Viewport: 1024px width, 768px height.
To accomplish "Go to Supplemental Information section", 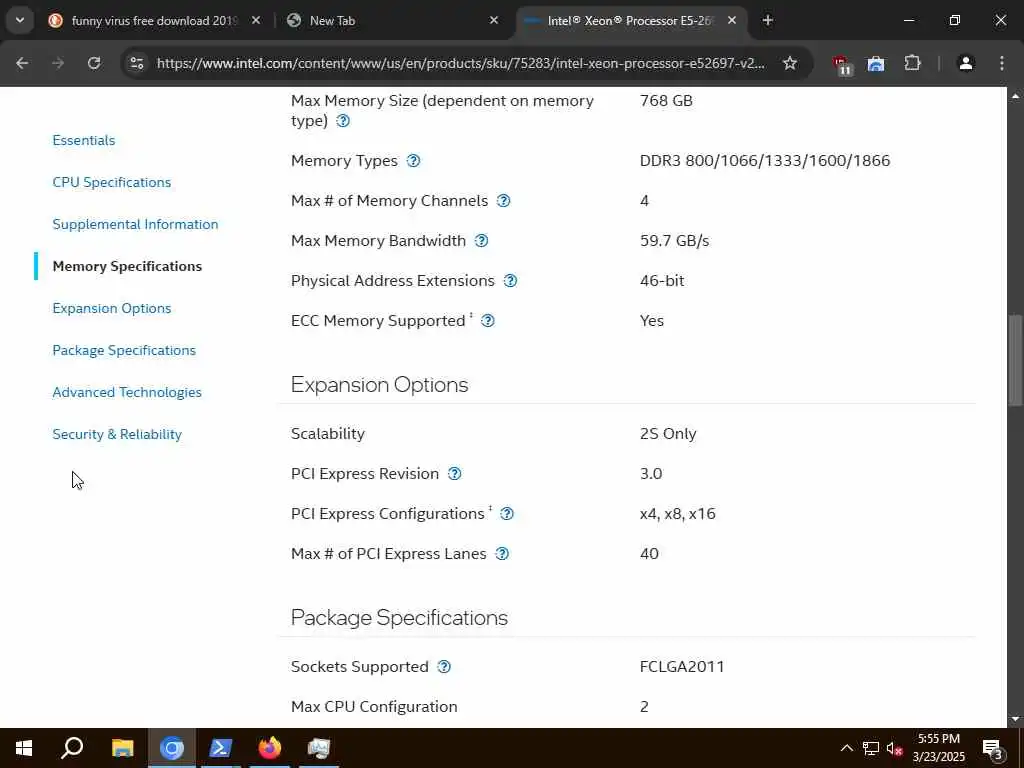I will click(135, 224).
